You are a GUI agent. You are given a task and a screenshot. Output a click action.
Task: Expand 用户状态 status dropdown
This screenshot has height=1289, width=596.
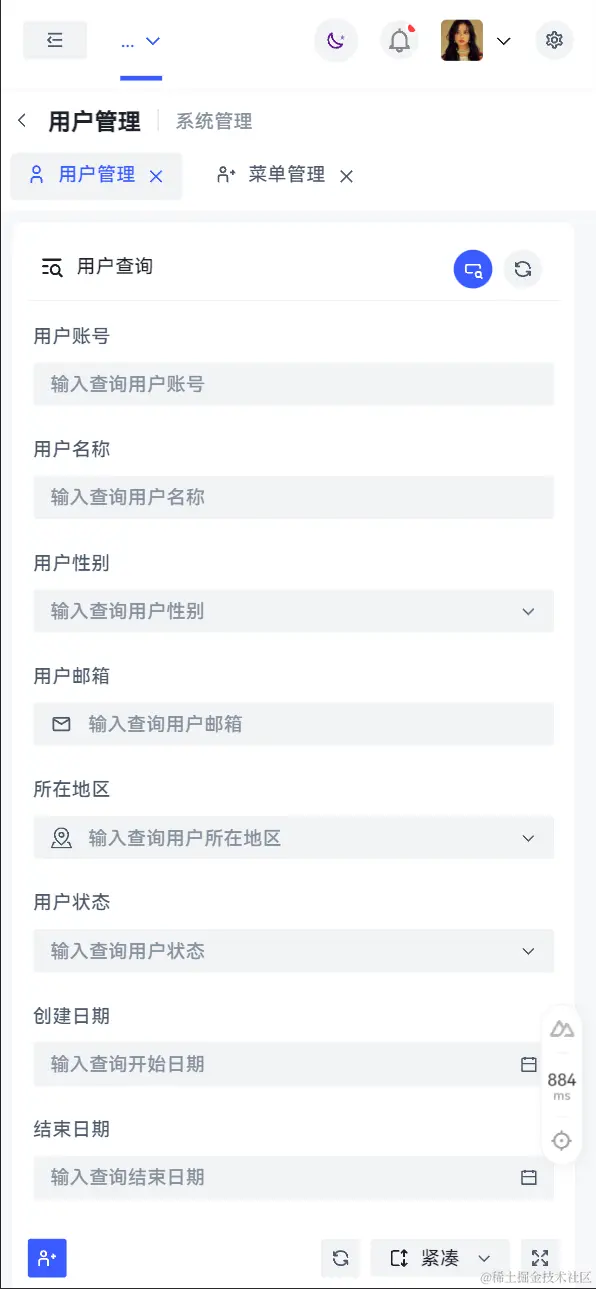coord(293,951)
